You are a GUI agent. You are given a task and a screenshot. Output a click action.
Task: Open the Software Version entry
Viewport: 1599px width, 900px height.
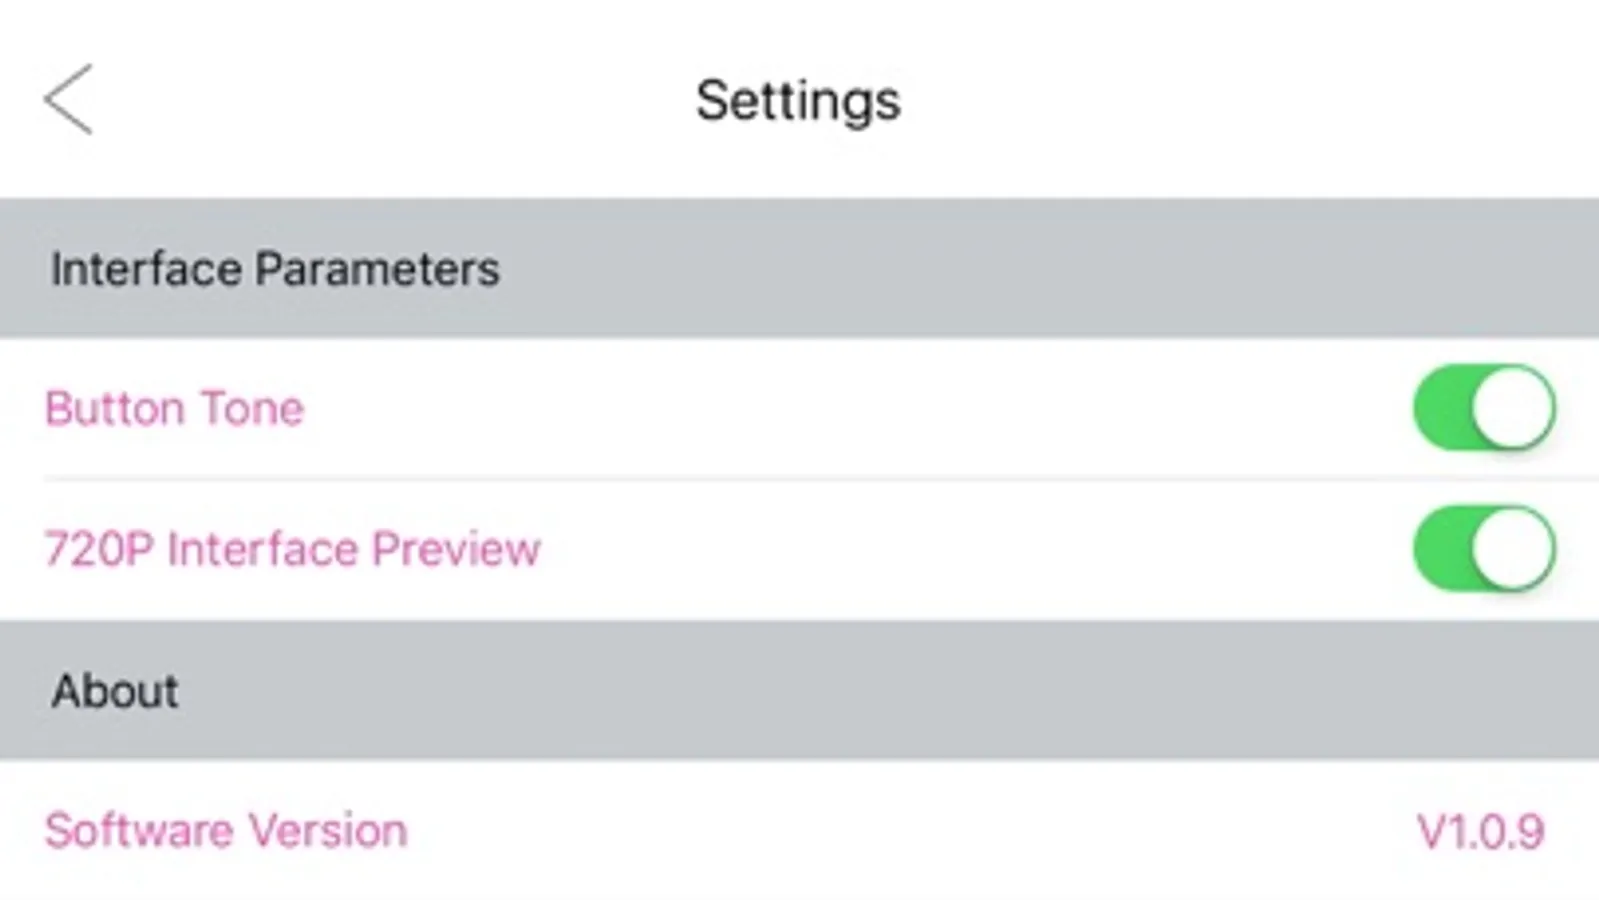click(x=226, y=831)
